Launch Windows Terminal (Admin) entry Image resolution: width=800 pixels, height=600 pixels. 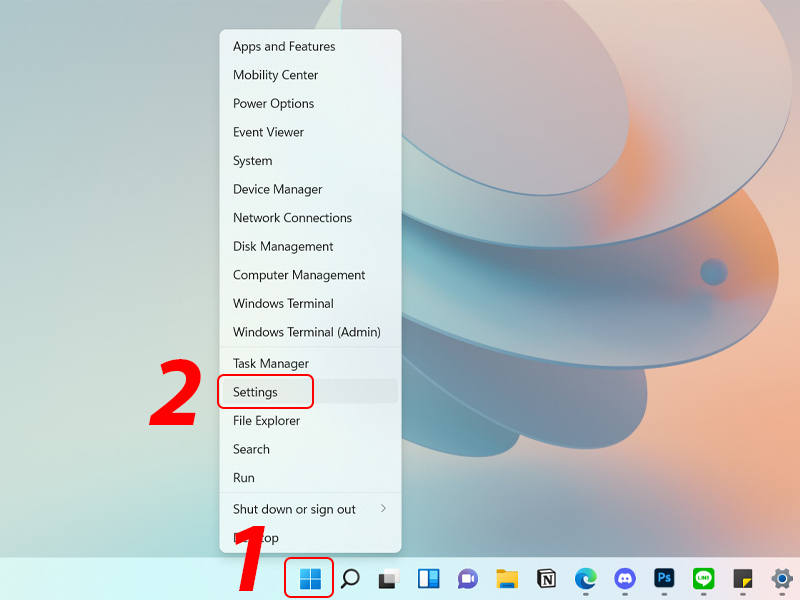(310, 332)
